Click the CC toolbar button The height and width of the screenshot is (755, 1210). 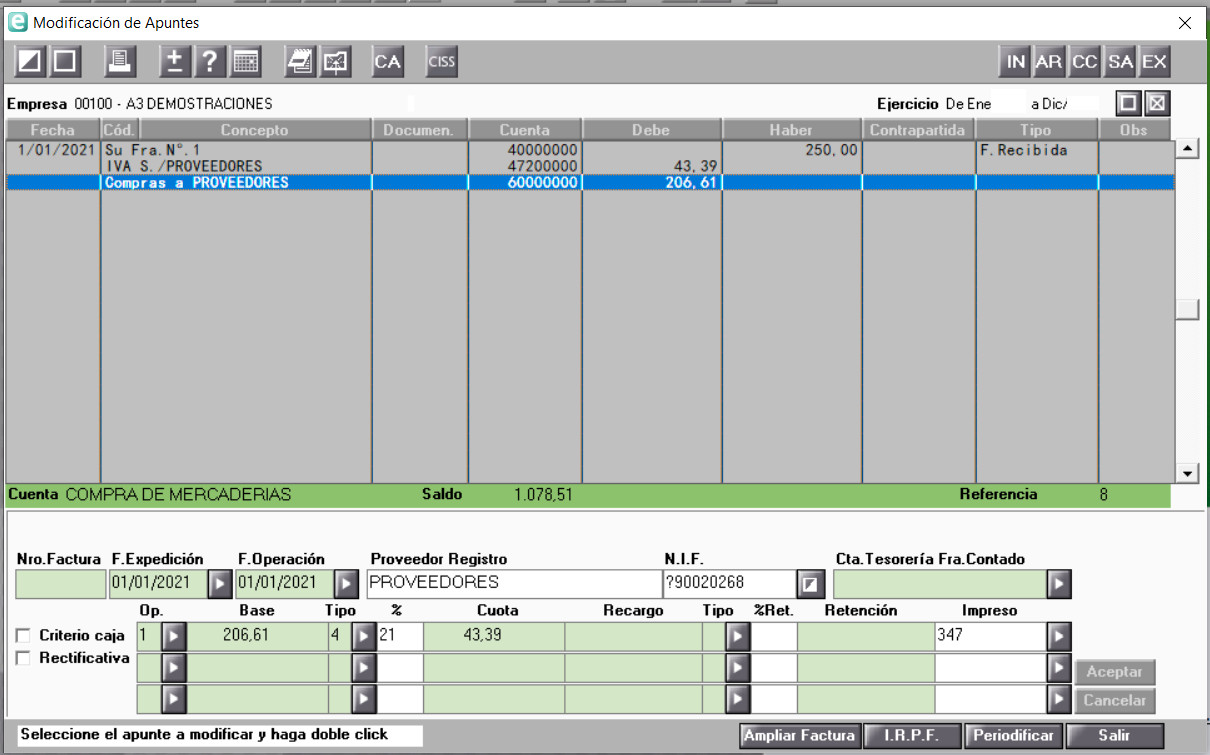(x=1084, y=61)
